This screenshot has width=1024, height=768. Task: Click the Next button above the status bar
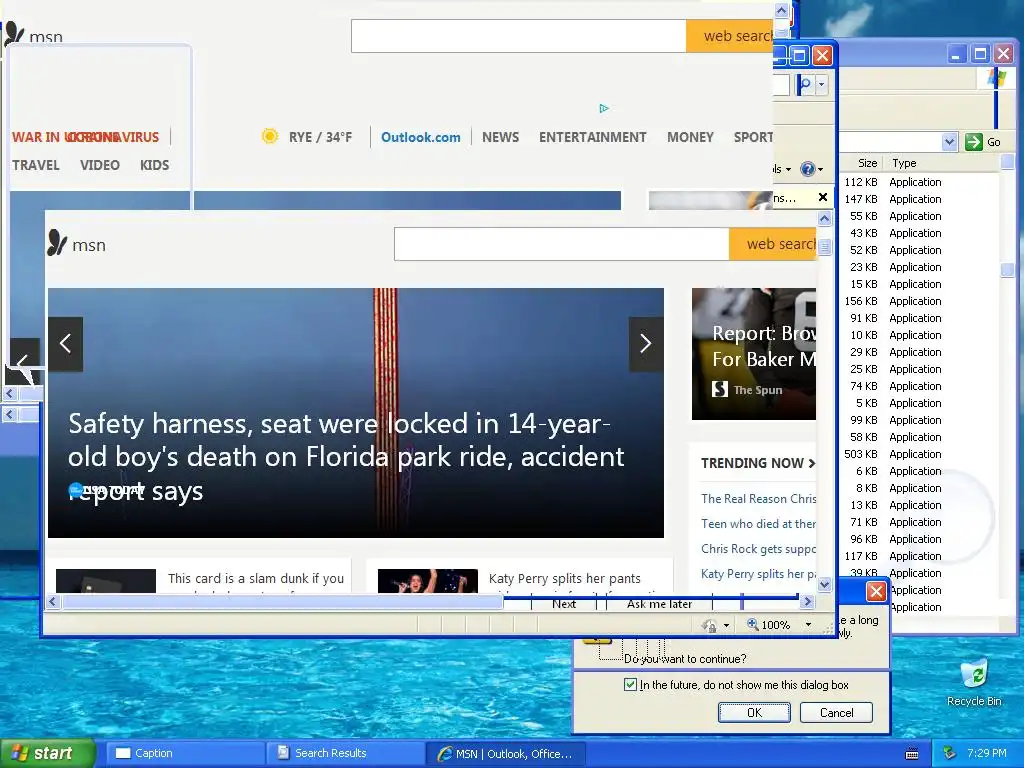564,603
